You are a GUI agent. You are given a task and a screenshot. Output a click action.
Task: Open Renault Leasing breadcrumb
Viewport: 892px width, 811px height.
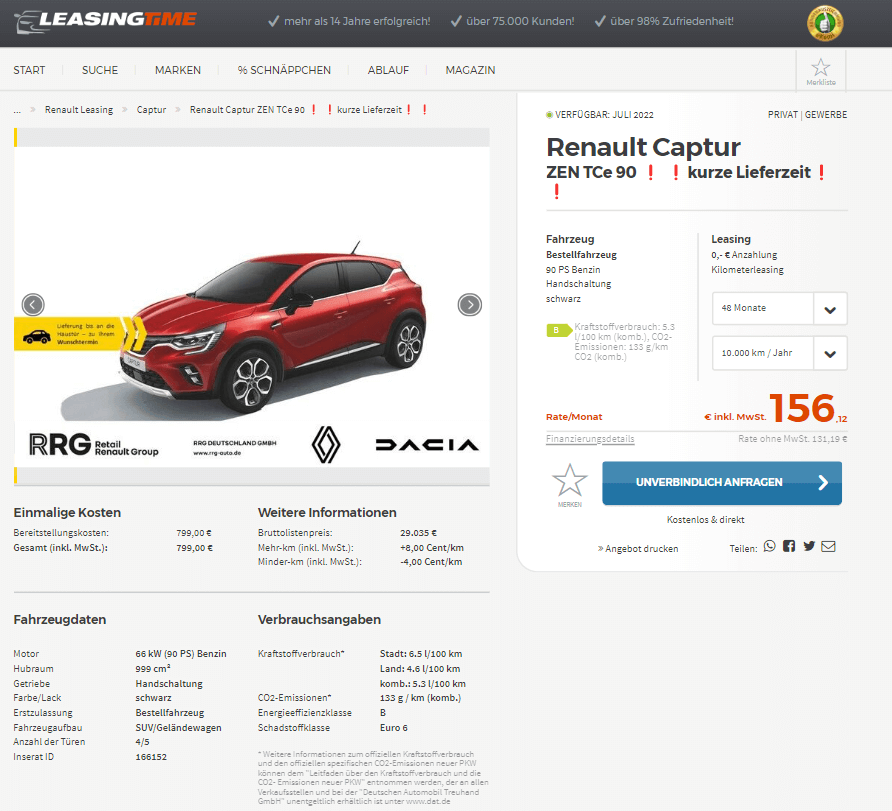tap(79, 110)
